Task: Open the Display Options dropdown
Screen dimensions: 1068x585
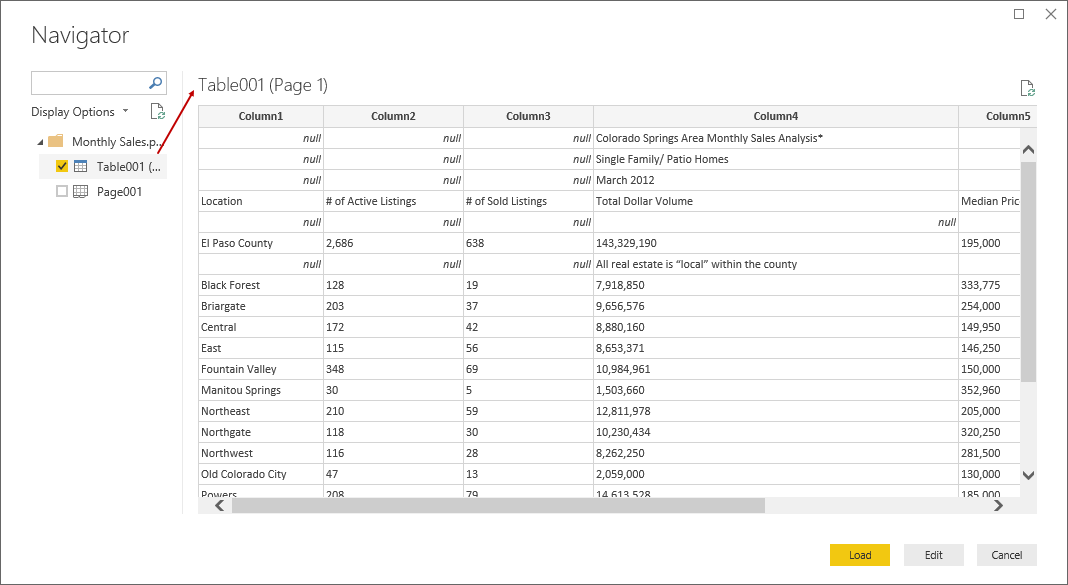Action: [x=80, y=112]
